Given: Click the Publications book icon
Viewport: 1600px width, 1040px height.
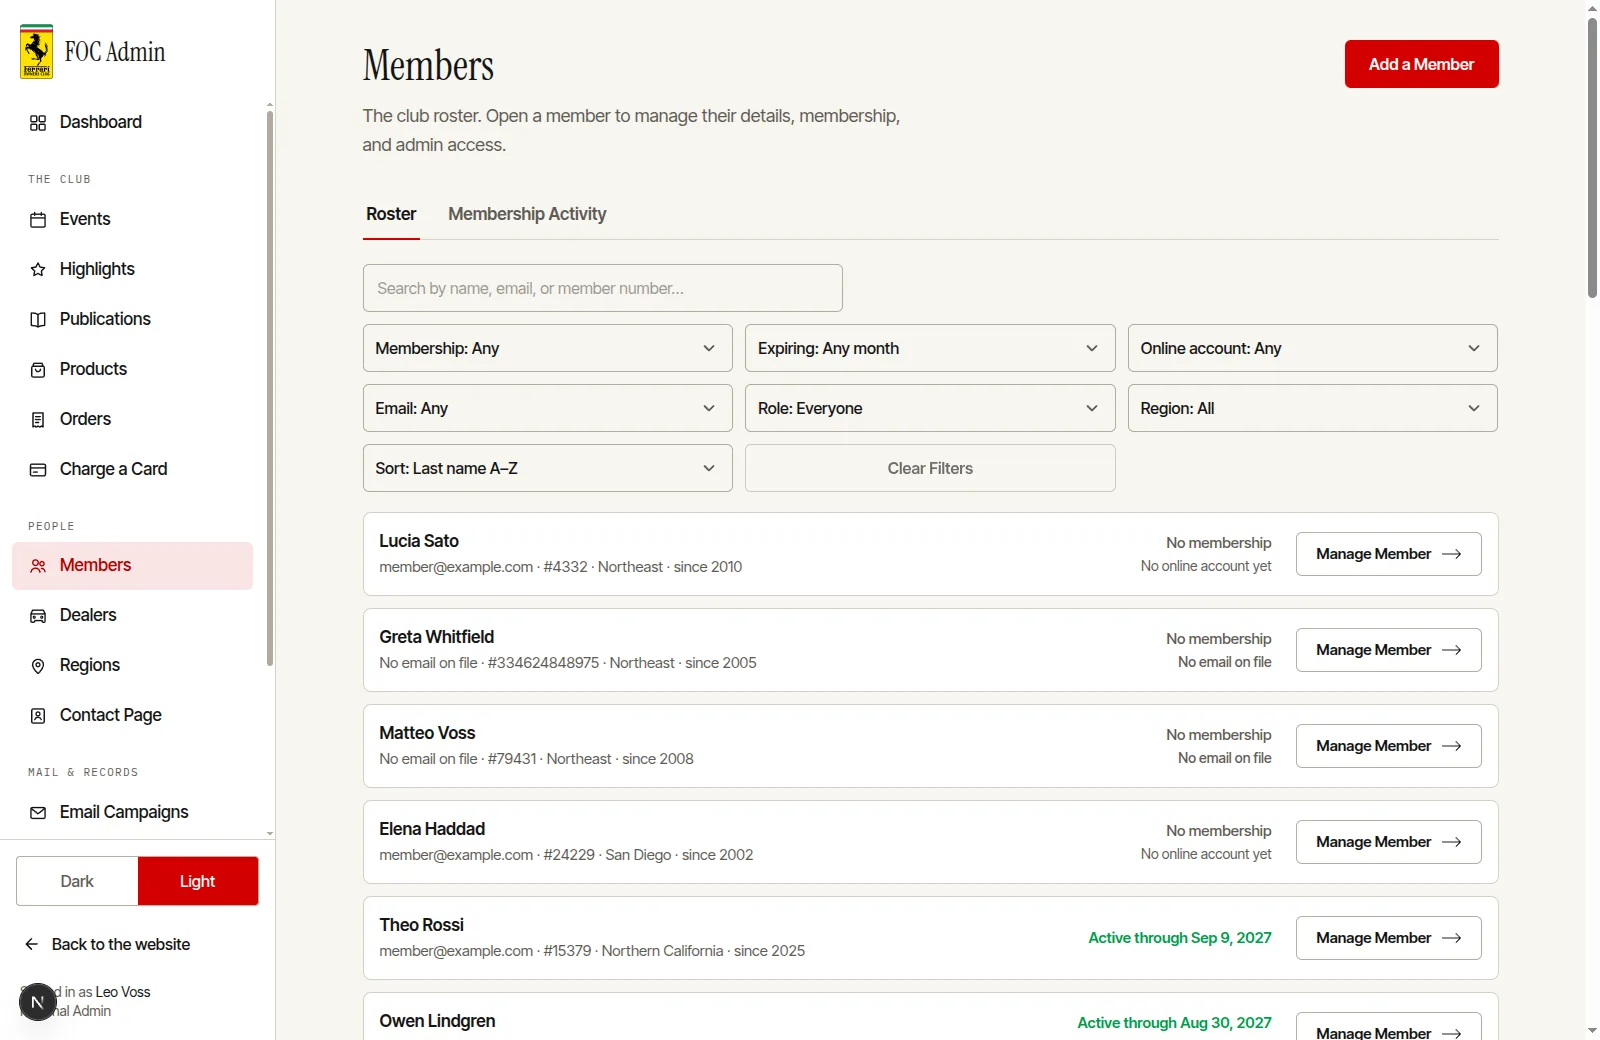Looking at the screenshot, I should point(38,320).
